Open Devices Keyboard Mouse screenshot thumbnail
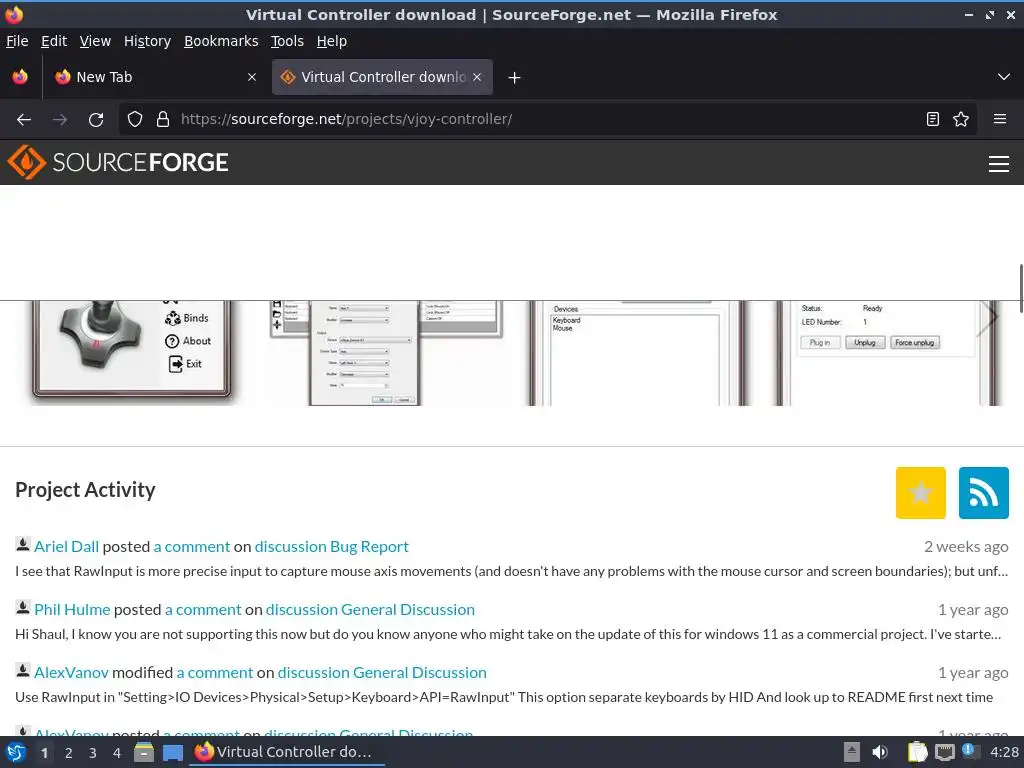Image resolution: width=1024 pixels, height=768 pixels. [637, 353]
